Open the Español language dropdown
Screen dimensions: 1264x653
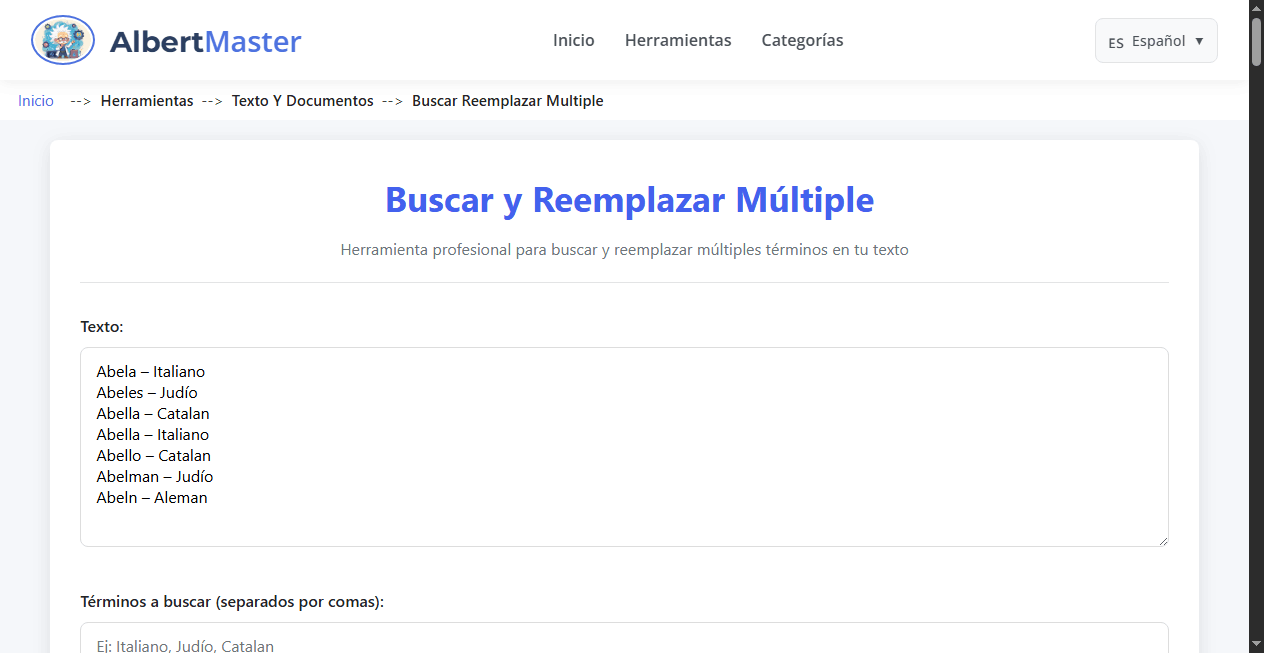click(x=1156, y=41)
